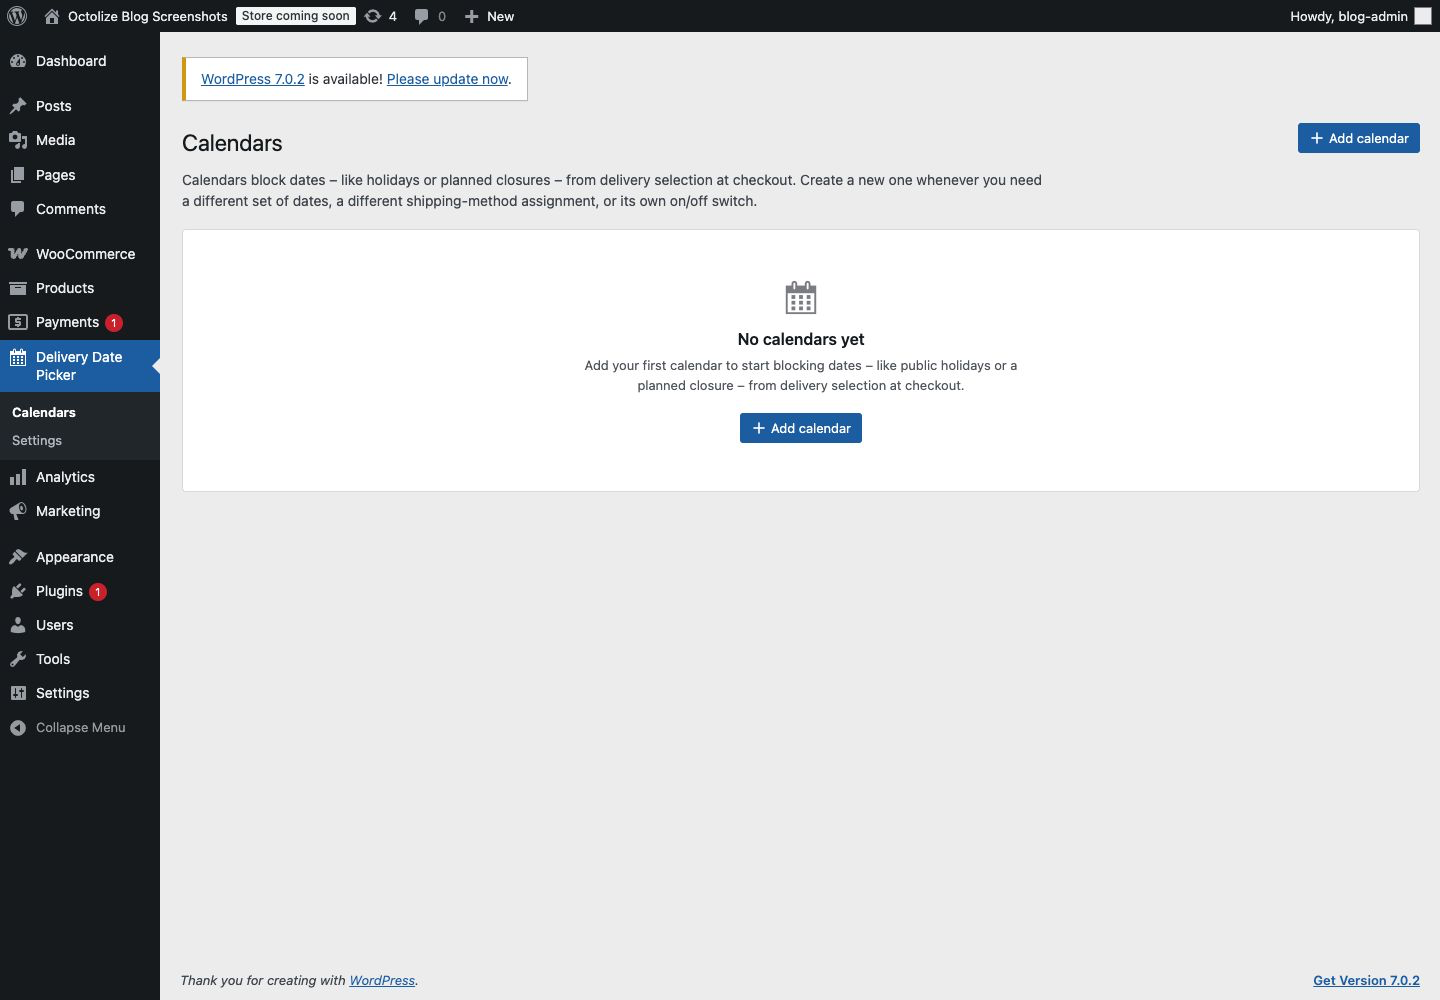Click the Howdy, blog-admin account text

pos(1349,16)
